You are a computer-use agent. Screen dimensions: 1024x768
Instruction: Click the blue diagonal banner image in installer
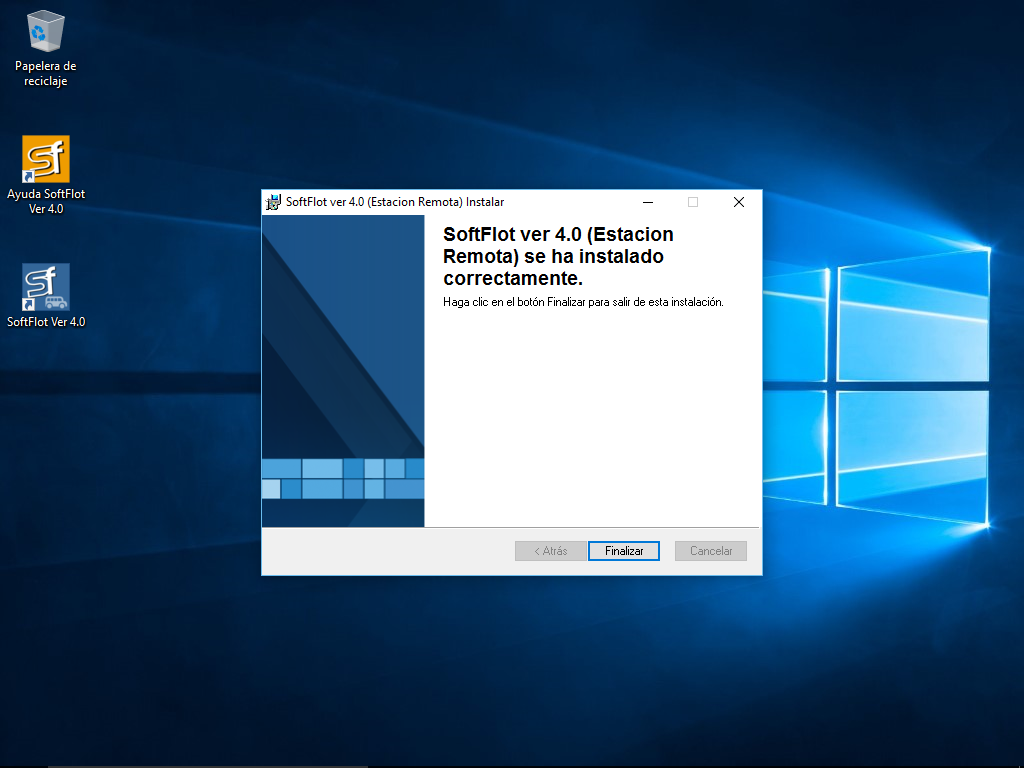click(343, 330)
